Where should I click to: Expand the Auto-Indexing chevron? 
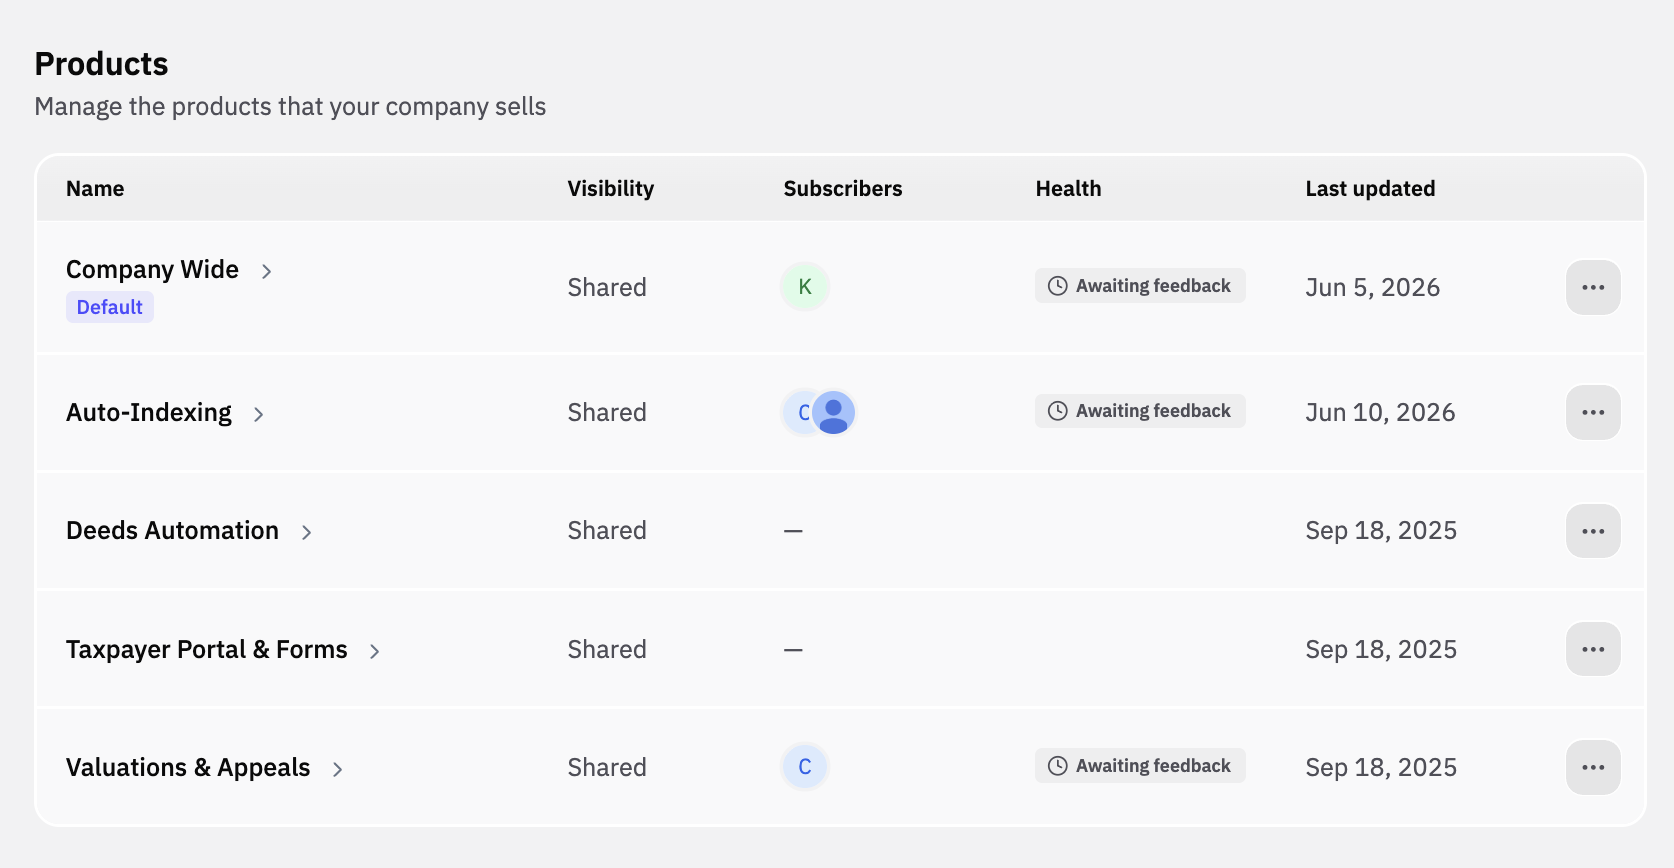pos(258,414)
